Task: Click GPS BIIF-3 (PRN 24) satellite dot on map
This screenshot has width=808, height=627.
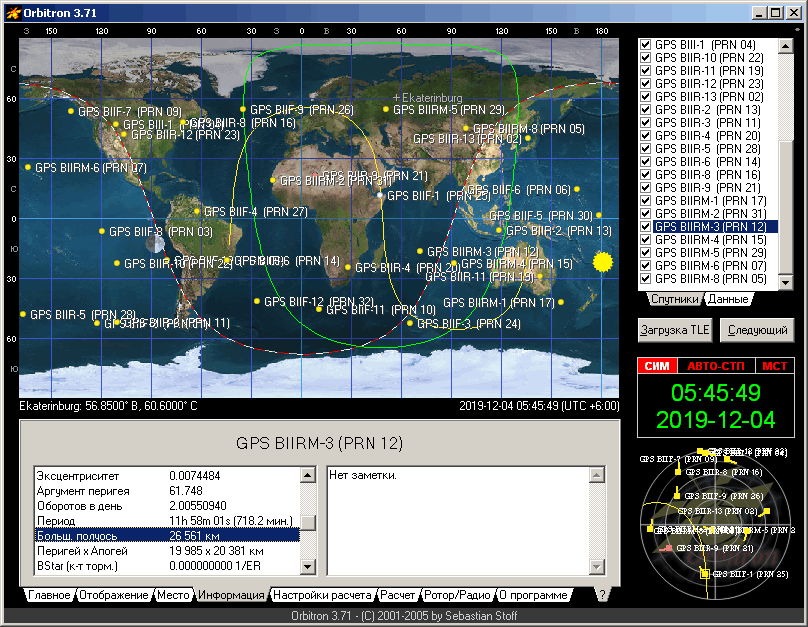Action: pos(410,323)
